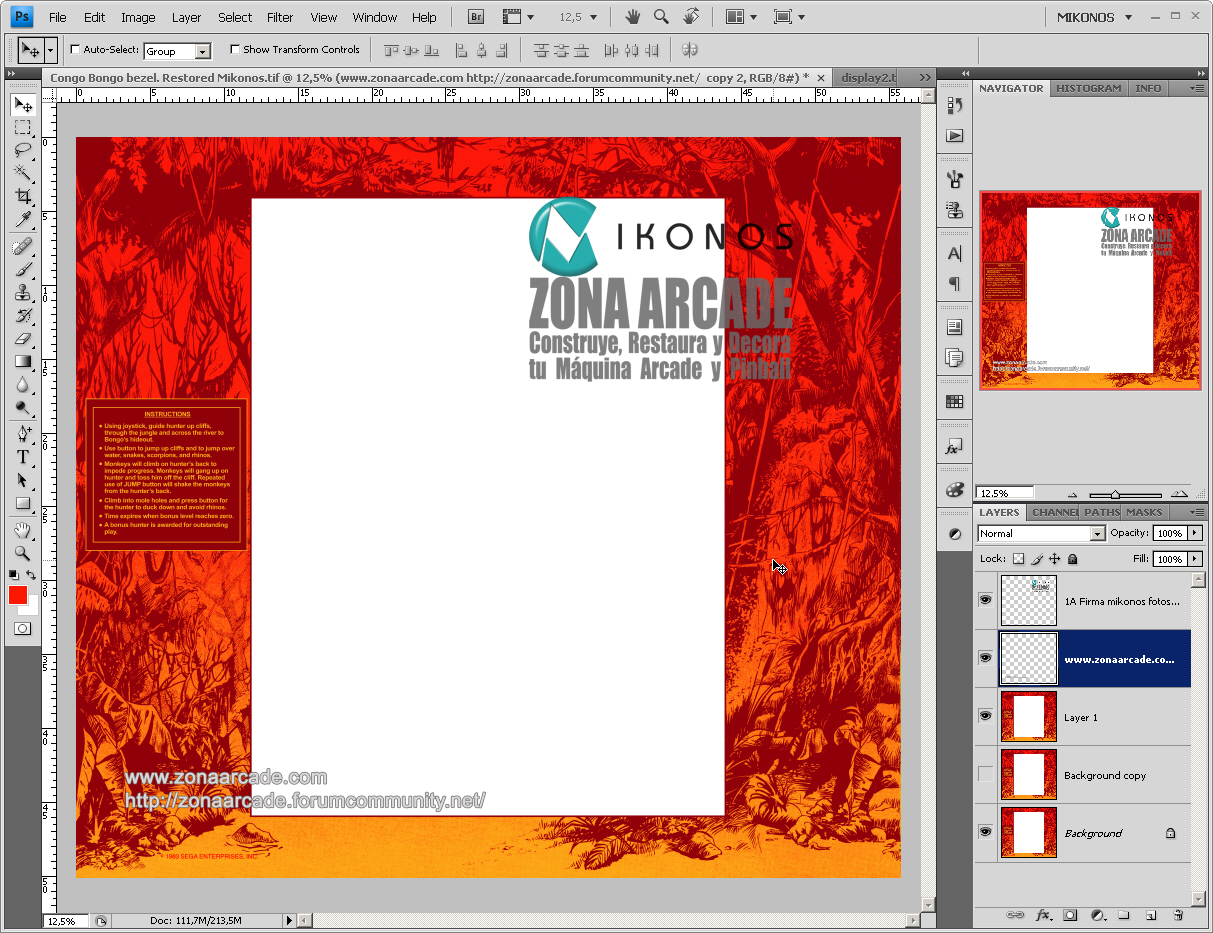
Task: Switch to the Channels tab
Action: (1054, 512)
